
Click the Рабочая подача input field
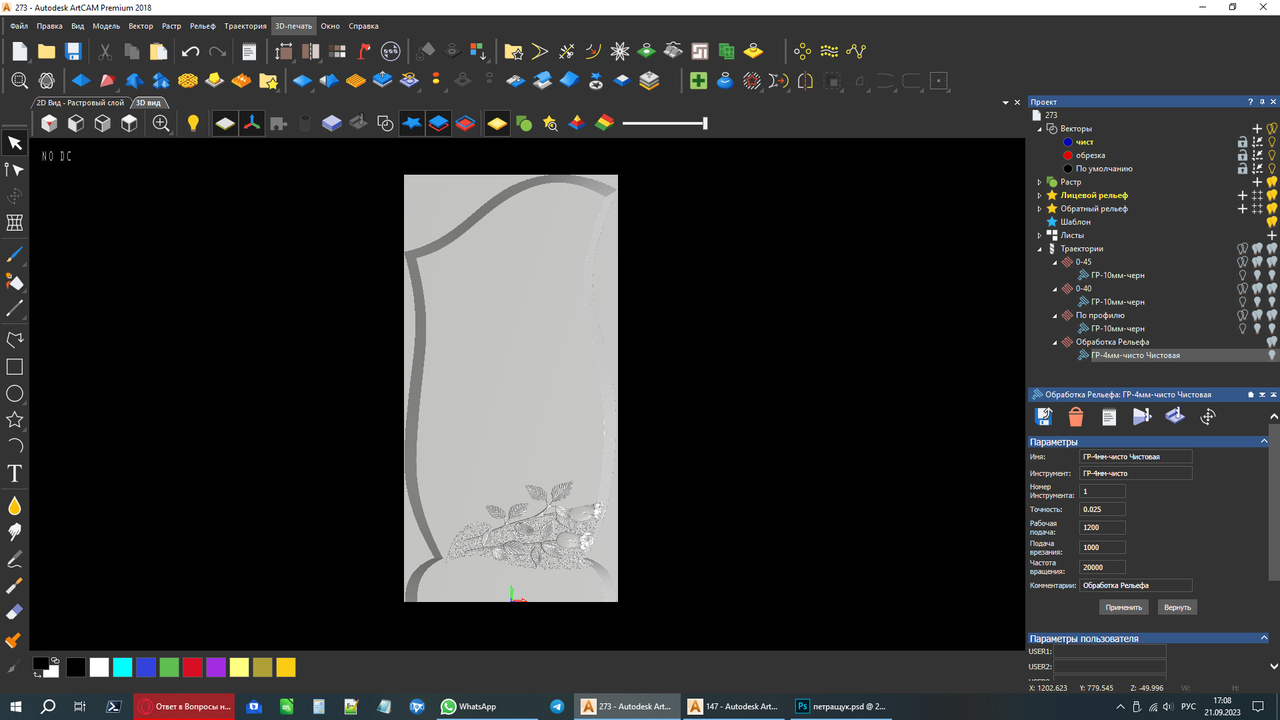(x=1103, y=527)
